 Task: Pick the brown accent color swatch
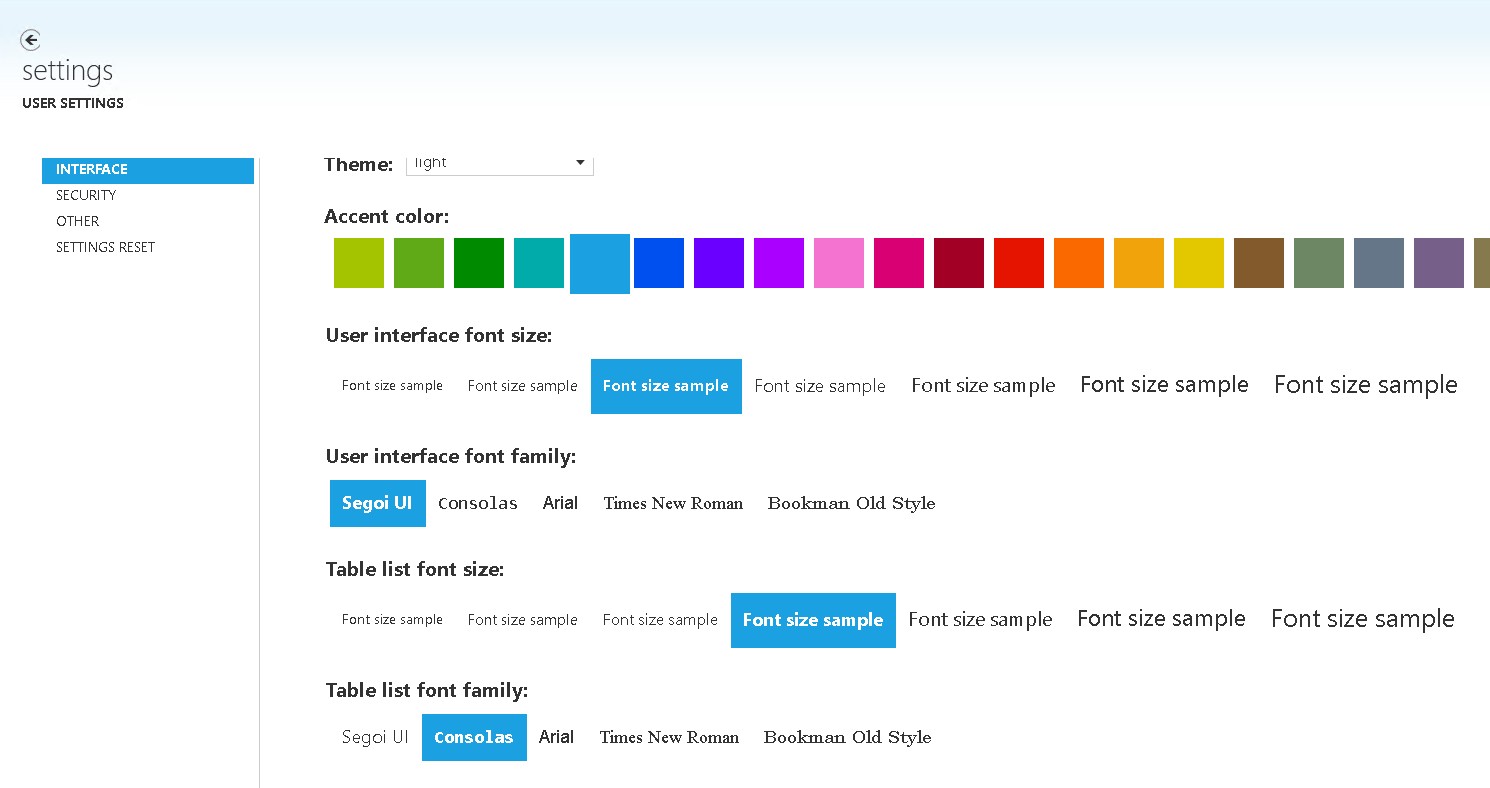pos(1259,263)
